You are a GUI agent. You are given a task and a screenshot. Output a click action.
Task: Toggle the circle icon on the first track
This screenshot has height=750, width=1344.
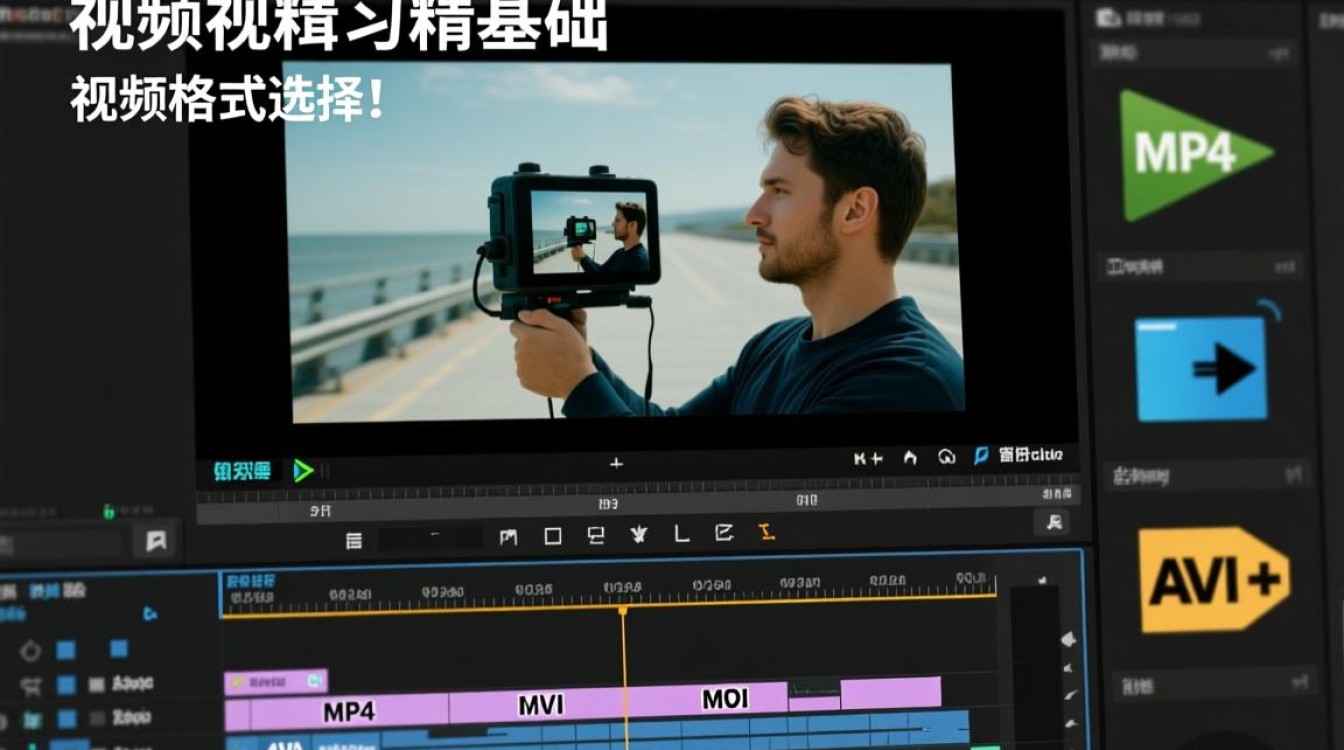(x=30, y=651)
